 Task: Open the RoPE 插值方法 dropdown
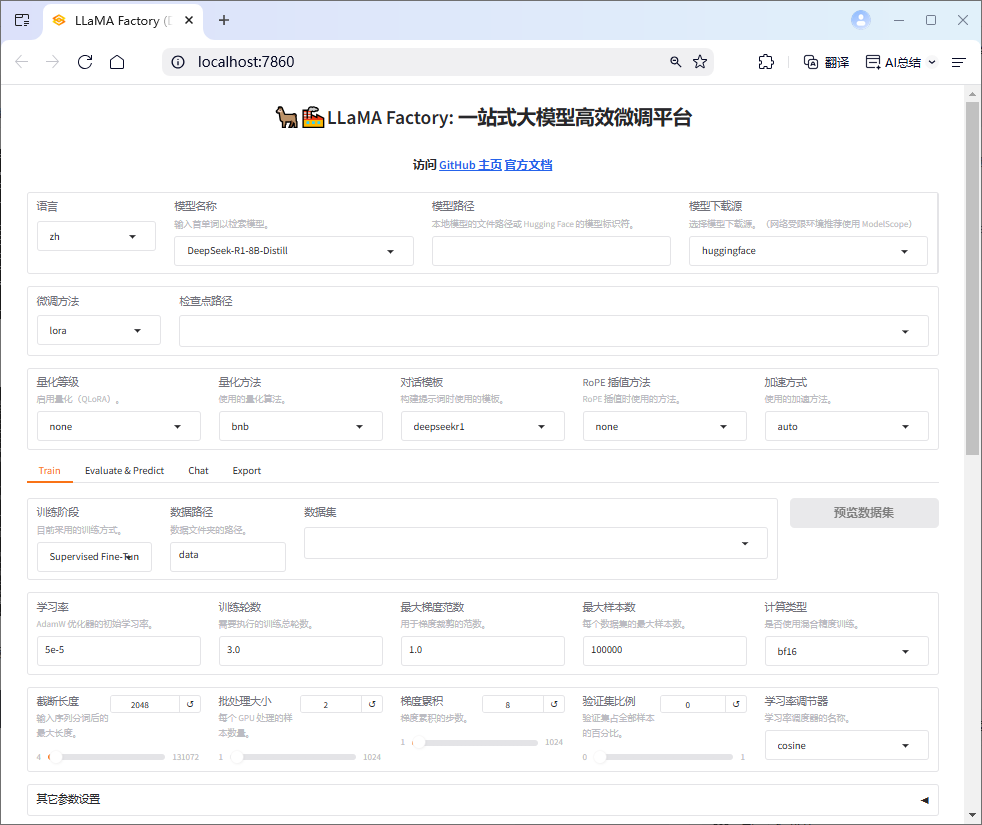pyautogui.click(x=664, y=426)
